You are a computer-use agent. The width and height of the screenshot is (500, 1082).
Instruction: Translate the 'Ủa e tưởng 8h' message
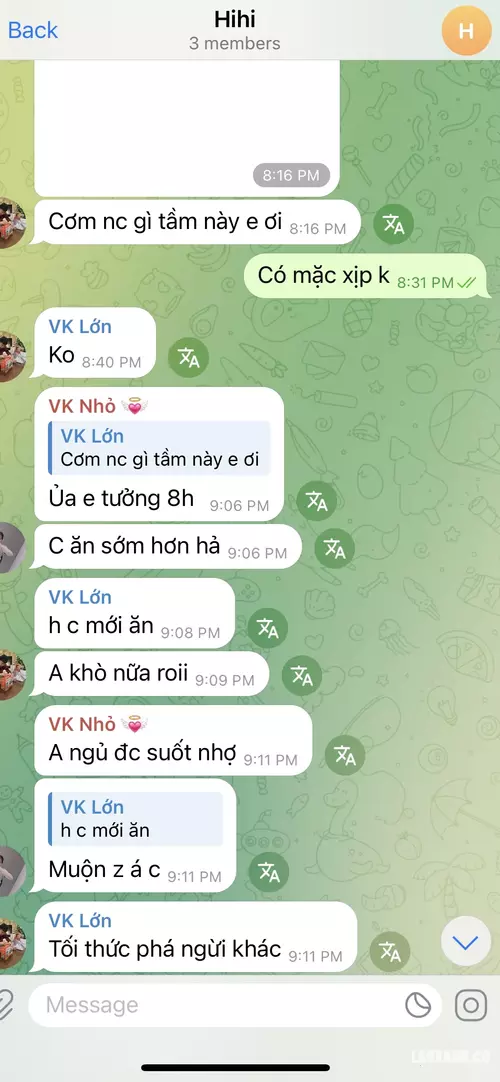coord(317,502)
